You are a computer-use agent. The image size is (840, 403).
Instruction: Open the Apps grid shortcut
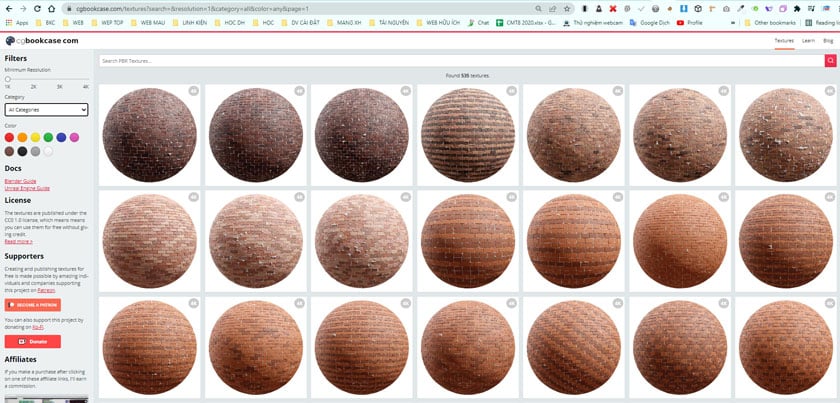click(x=16, y=22)
